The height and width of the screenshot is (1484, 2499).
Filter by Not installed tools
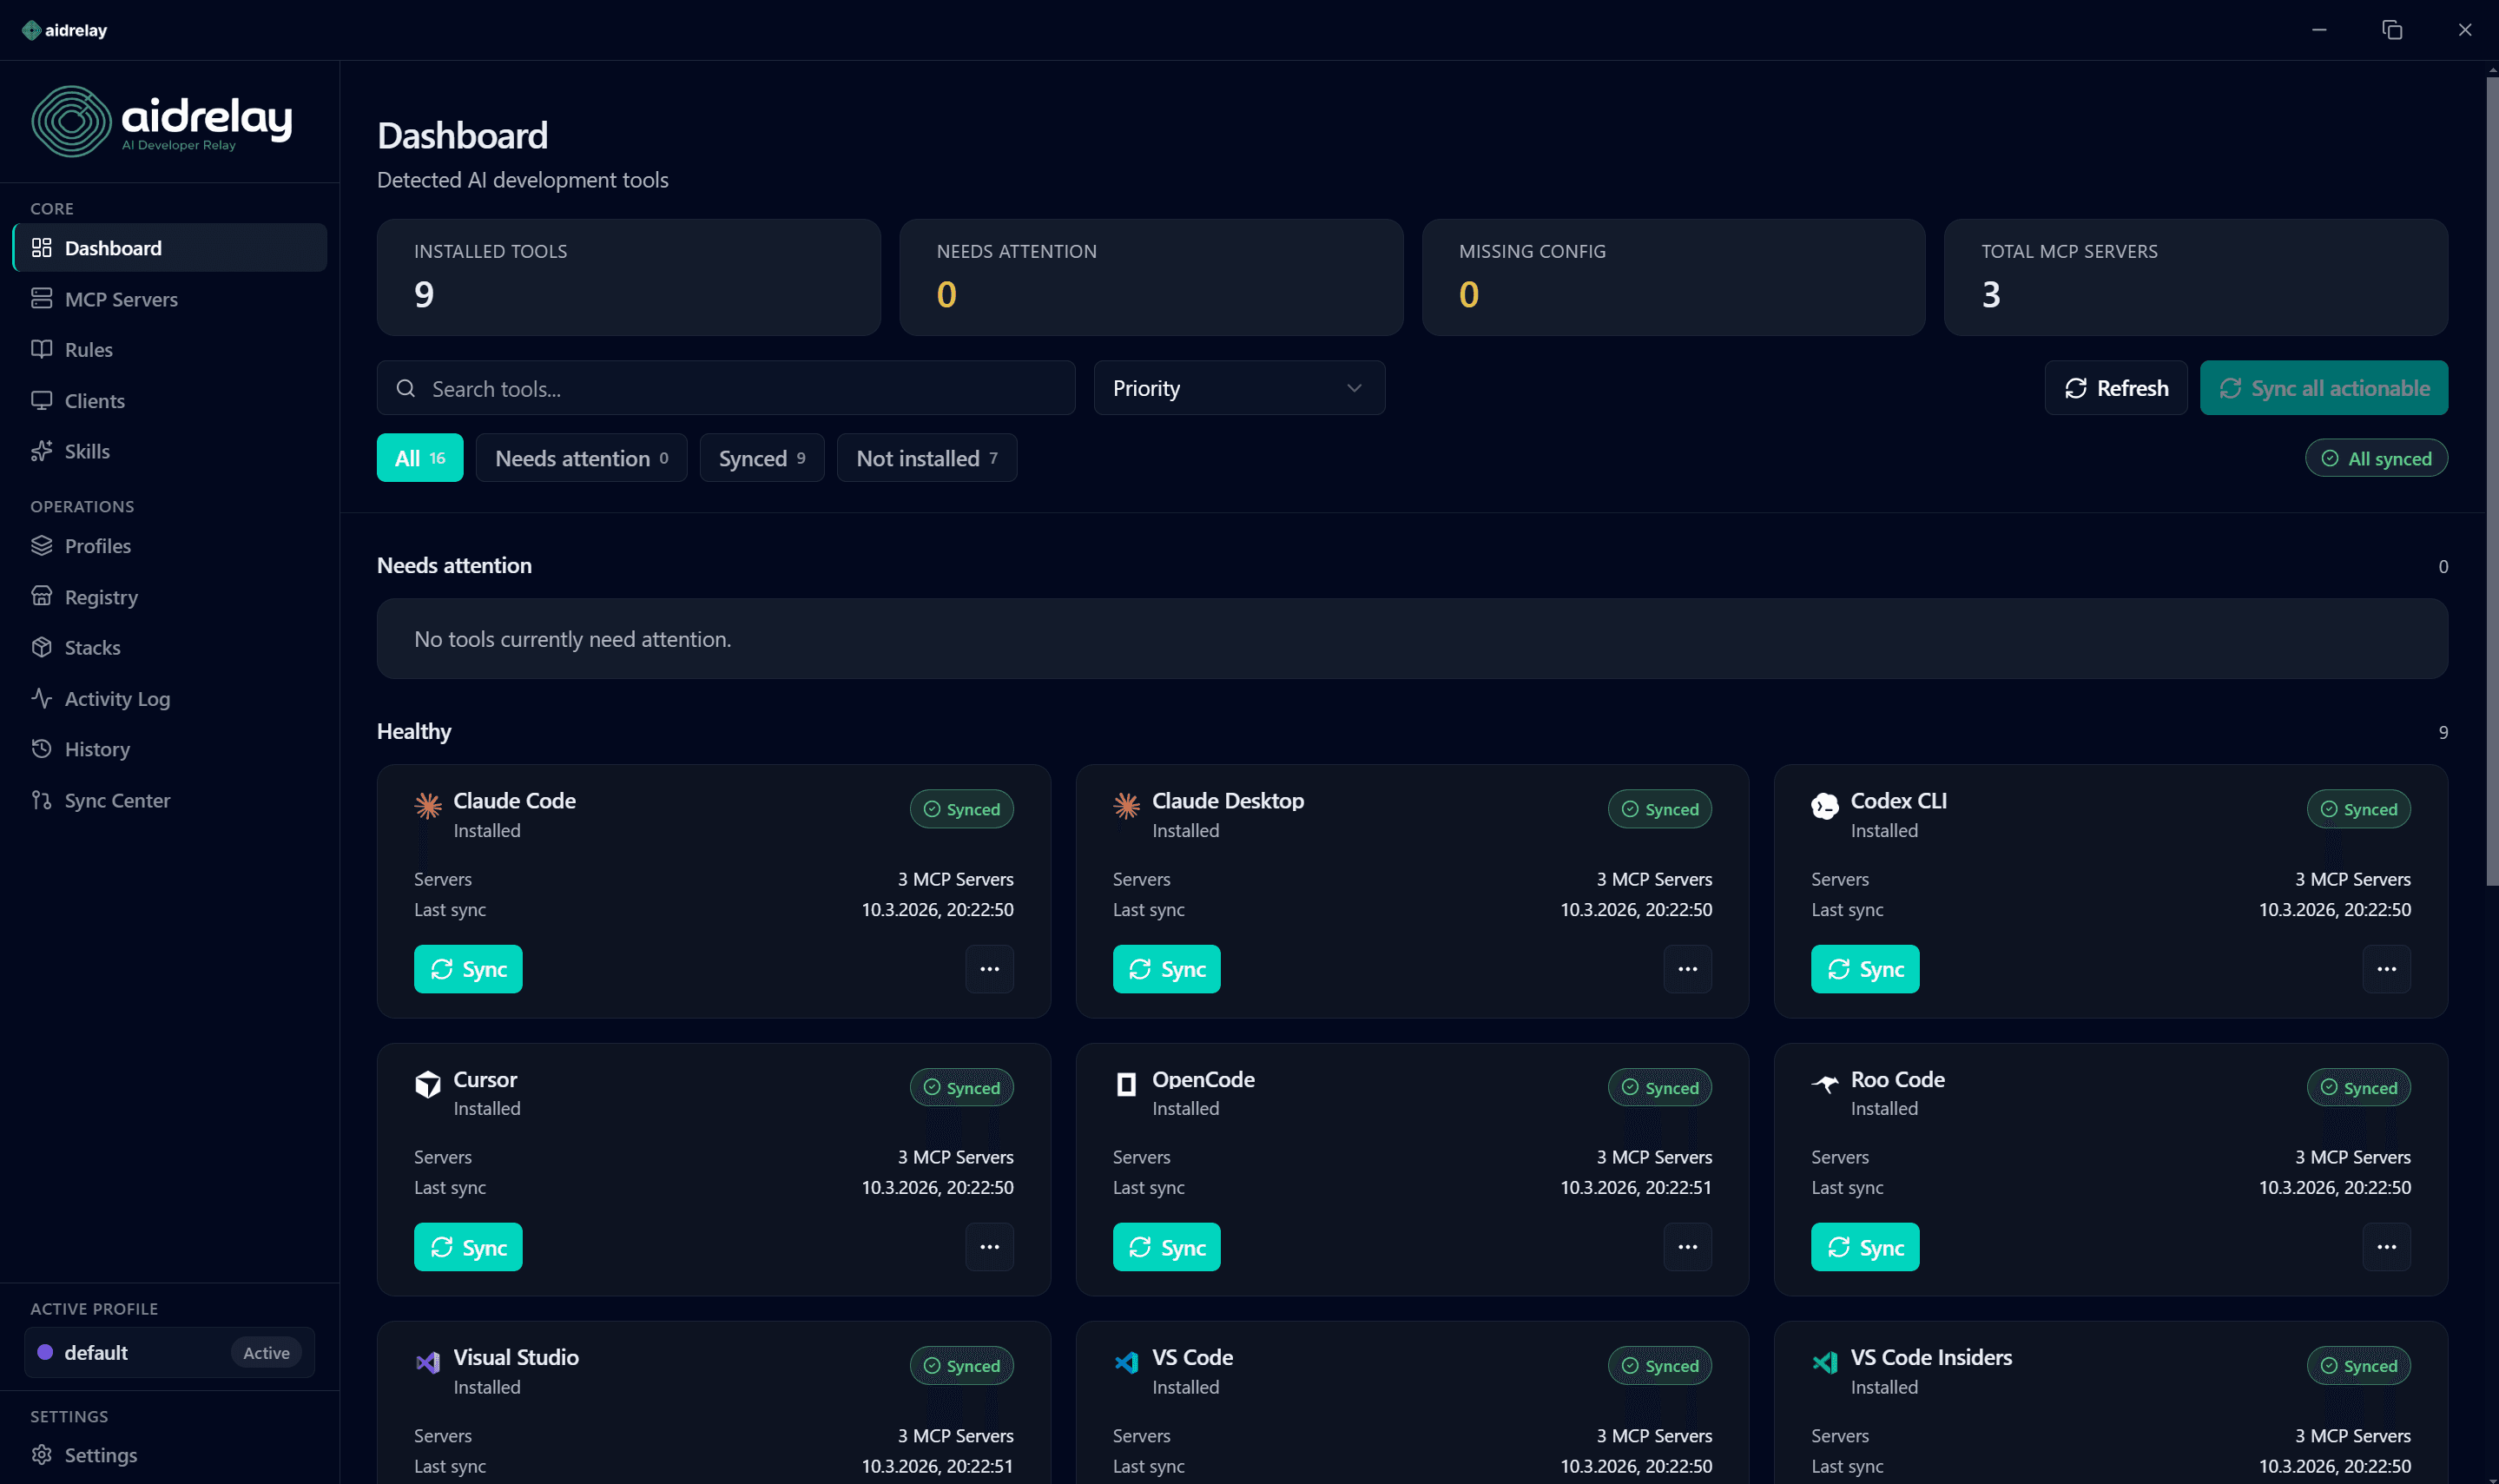coord(927,458)
